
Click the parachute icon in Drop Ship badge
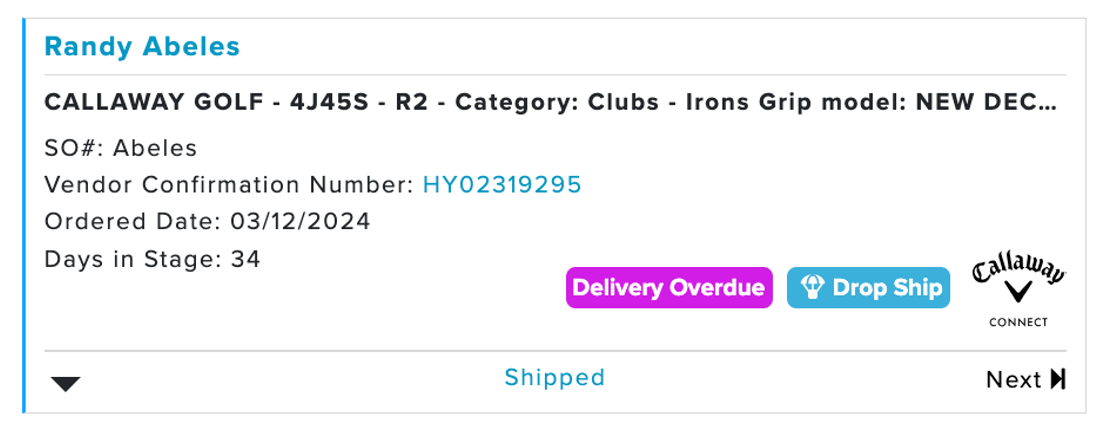tap(812, 287)
